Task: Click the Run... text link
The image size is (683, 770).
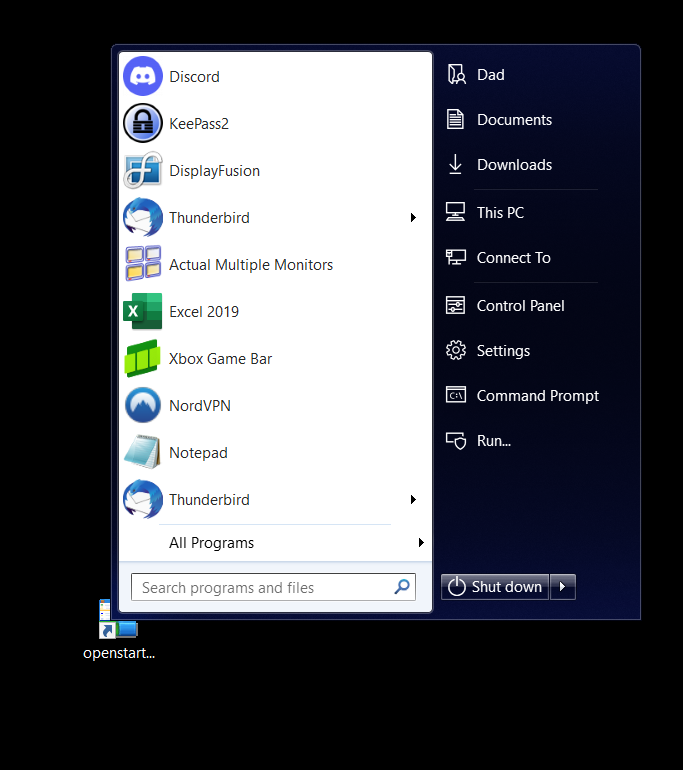Action: click(x=494, y=440)
